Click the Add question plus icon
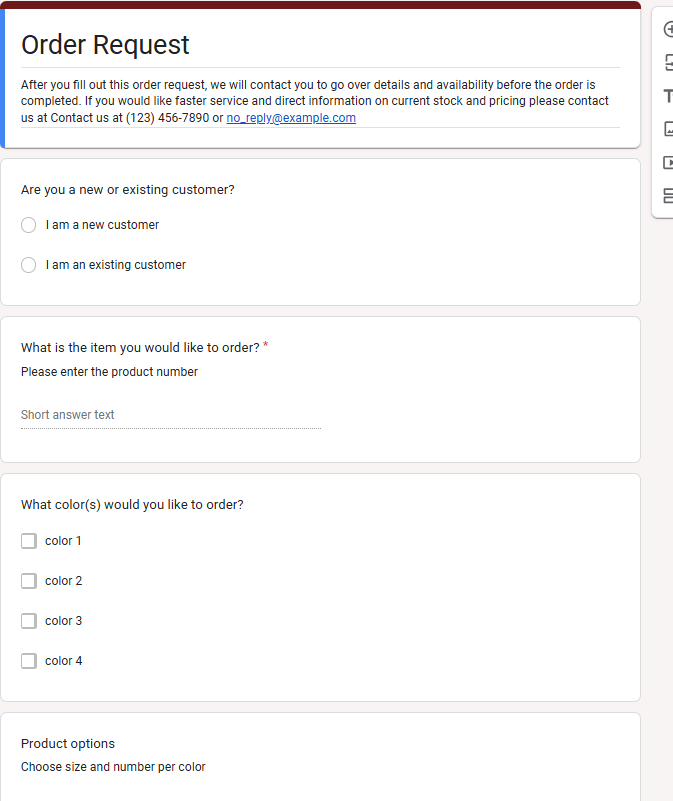This screenshot has width=673, height=801. pyautogui.click(x=668, y=30)
